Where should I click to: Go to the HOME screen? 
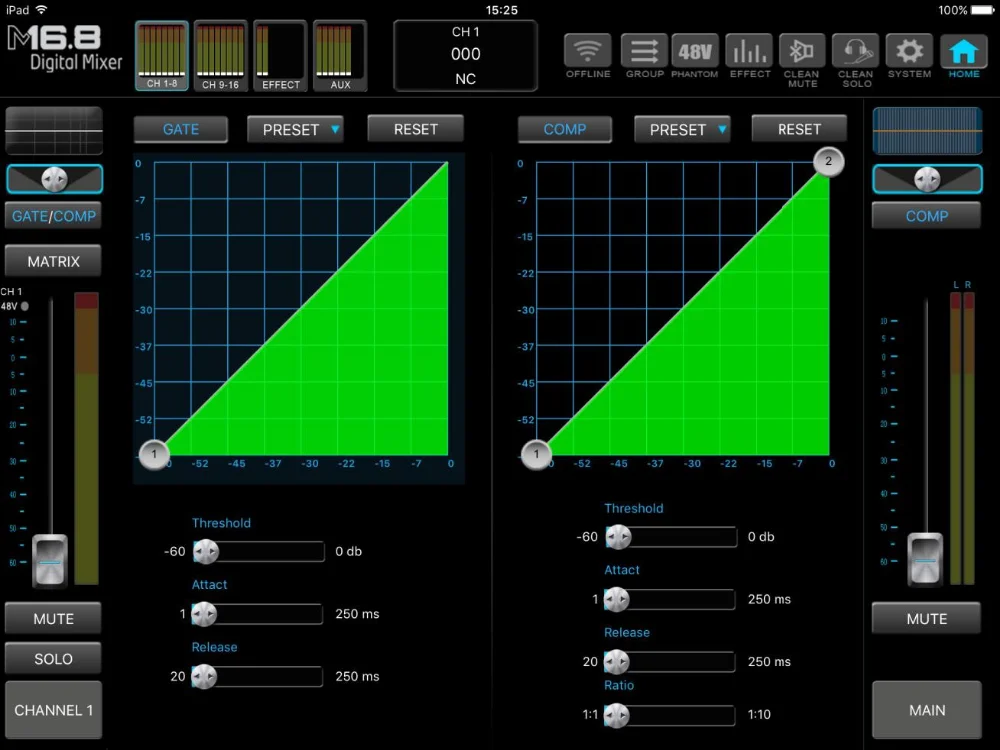click(x=963, y=51)
